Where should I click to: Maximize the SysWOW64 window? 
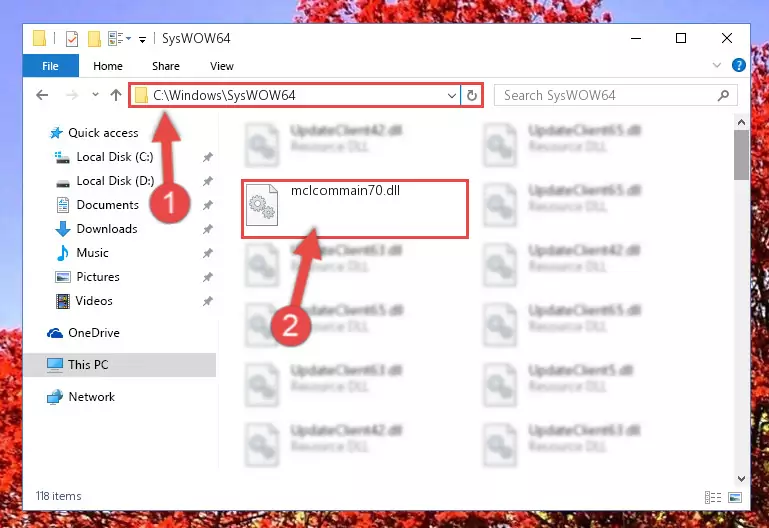[681, 38]
